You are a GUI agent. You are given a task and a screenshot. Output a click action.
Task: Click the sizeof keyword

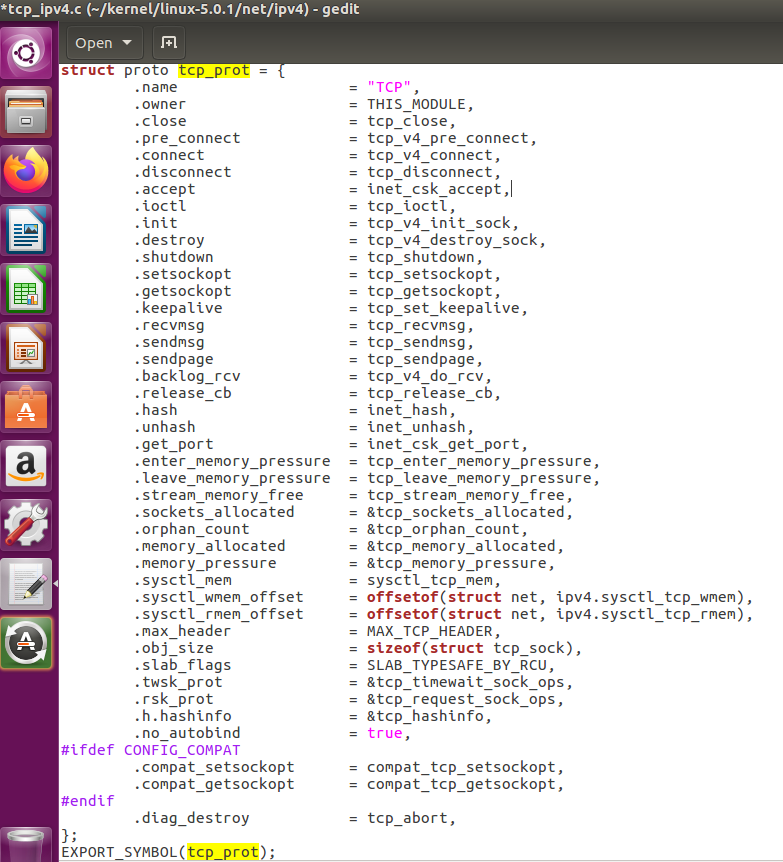pos(394,649)
